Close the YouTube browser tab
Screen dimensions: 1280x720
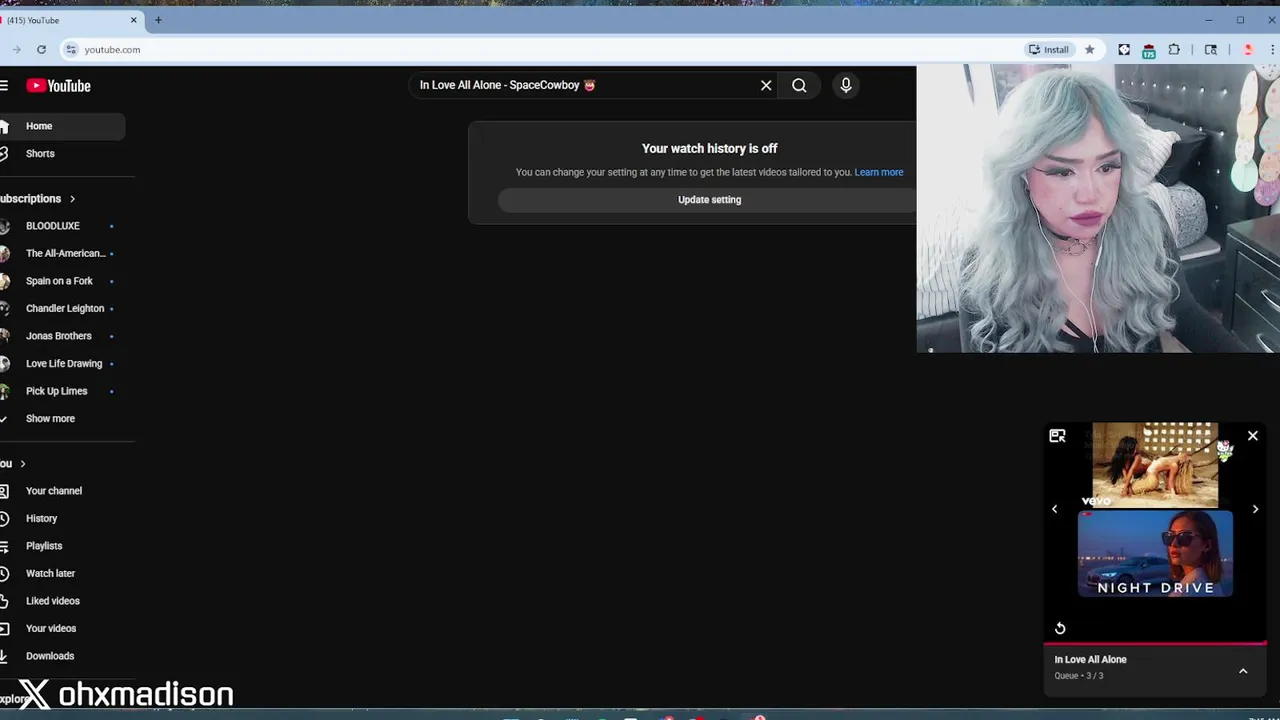tap(134, 20)
